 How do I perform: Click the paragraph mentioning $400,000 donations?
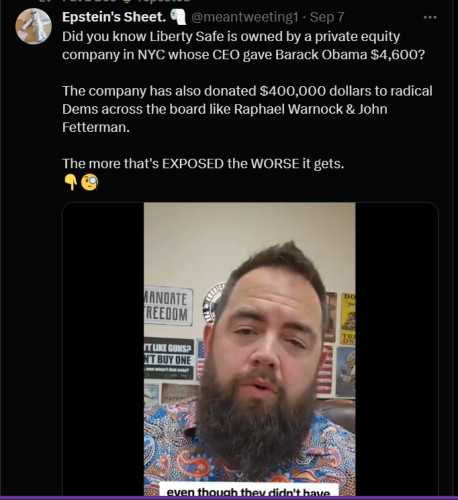click(x=247, y=109)
